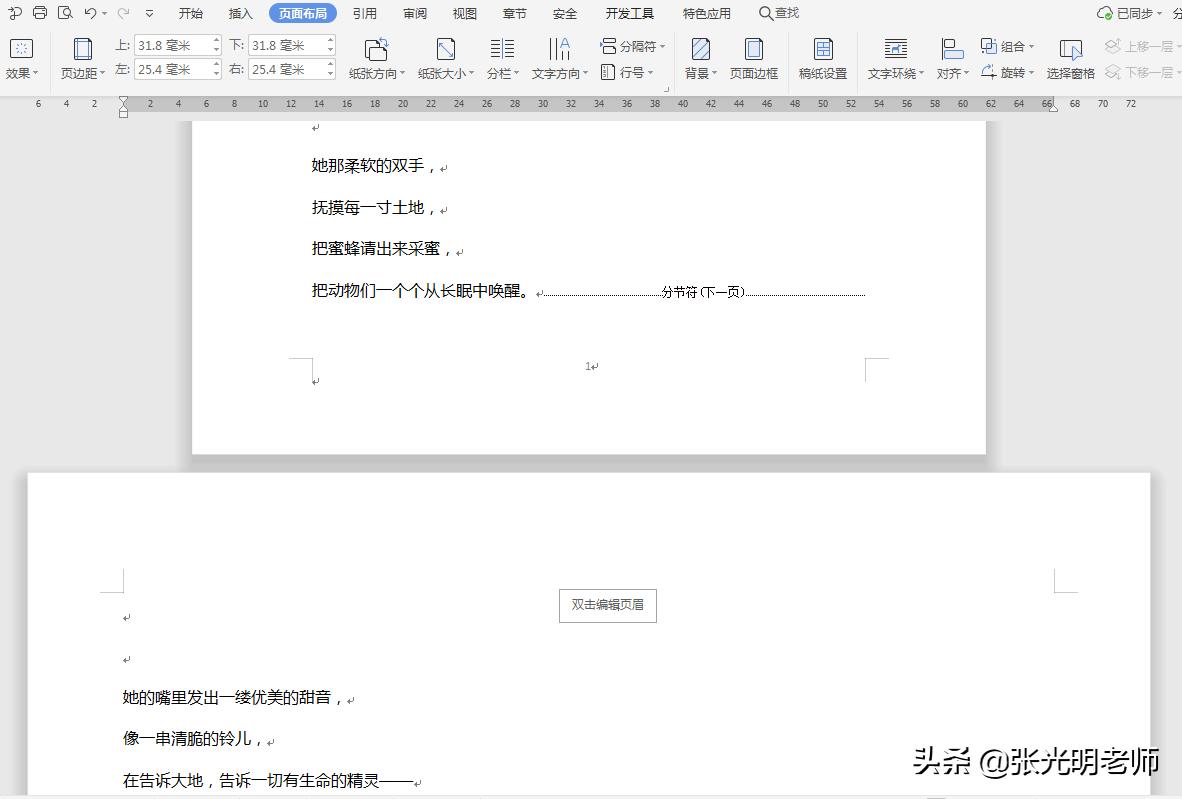Expand the 行号 (Line Numbers) dropdown
This screenshot has height=799, width=1182.
click(625, 71)
